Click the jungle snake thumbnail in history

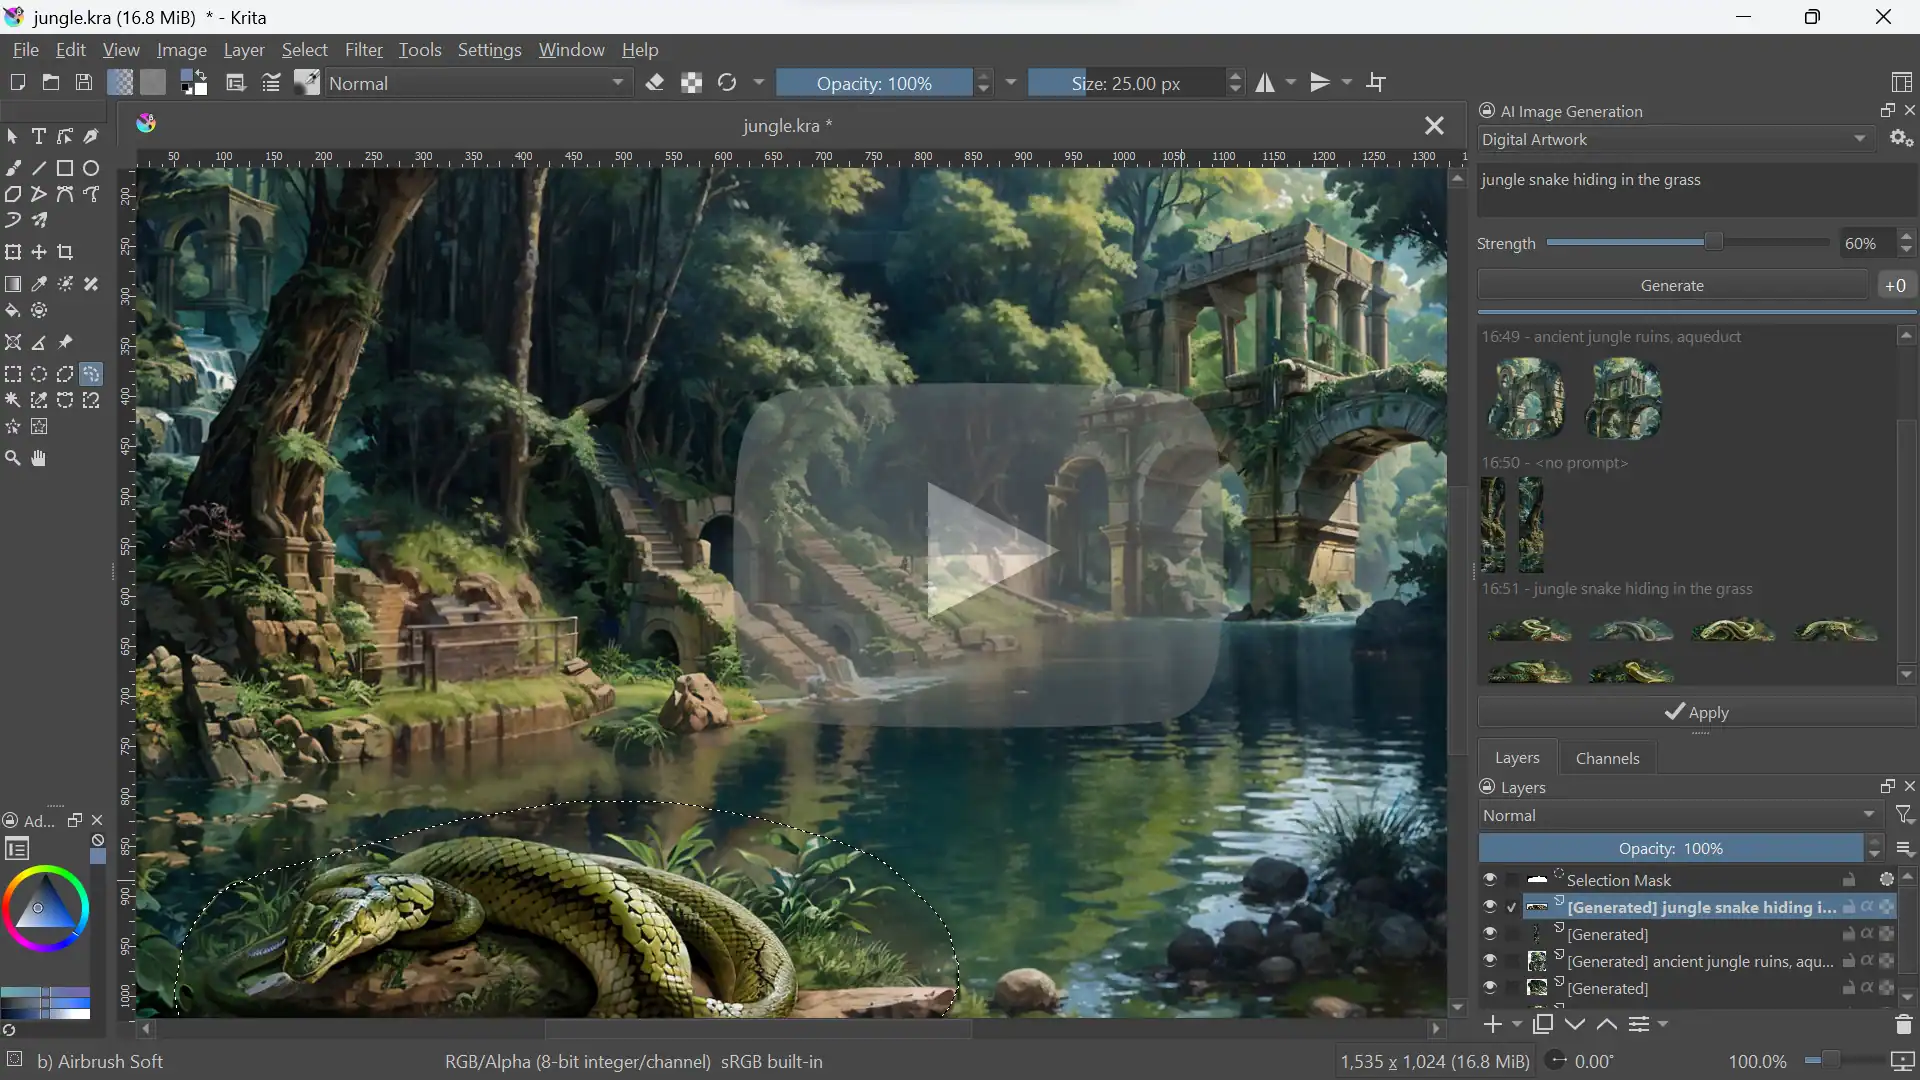[x=1528, y=629]
